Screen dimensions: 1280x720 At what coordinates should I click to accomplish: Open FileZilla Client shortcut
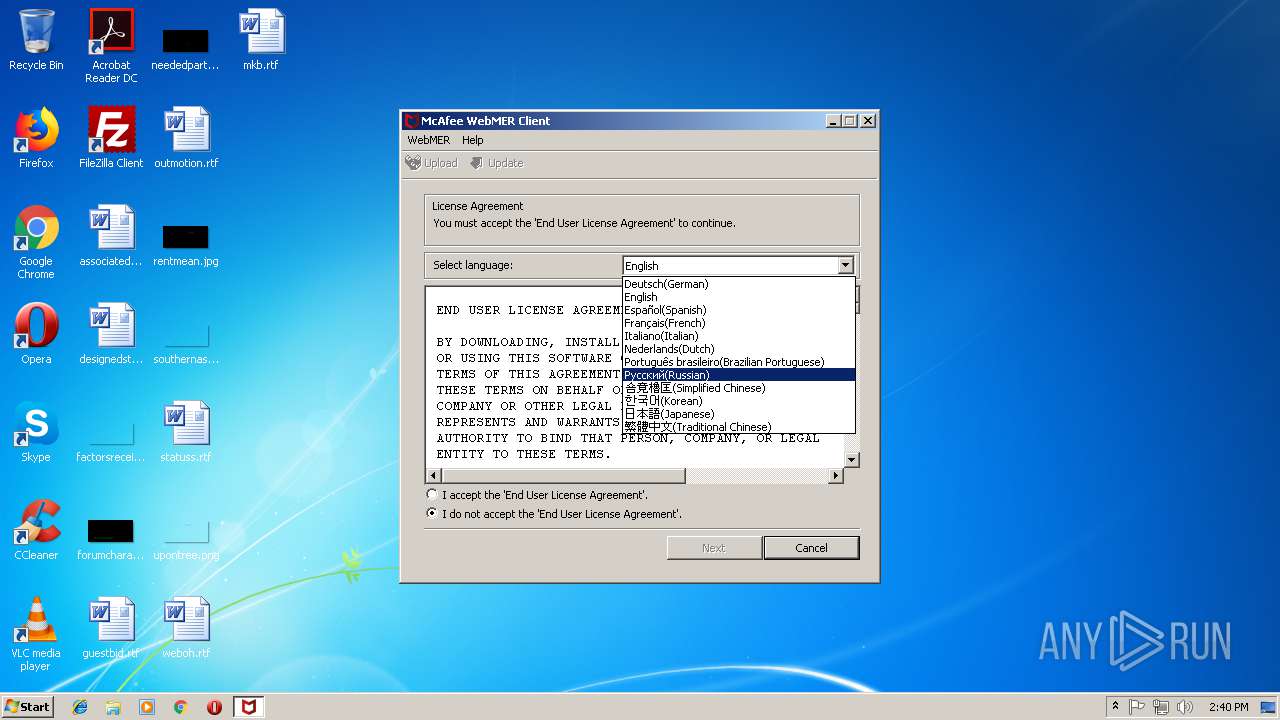(x=111, y=138)
